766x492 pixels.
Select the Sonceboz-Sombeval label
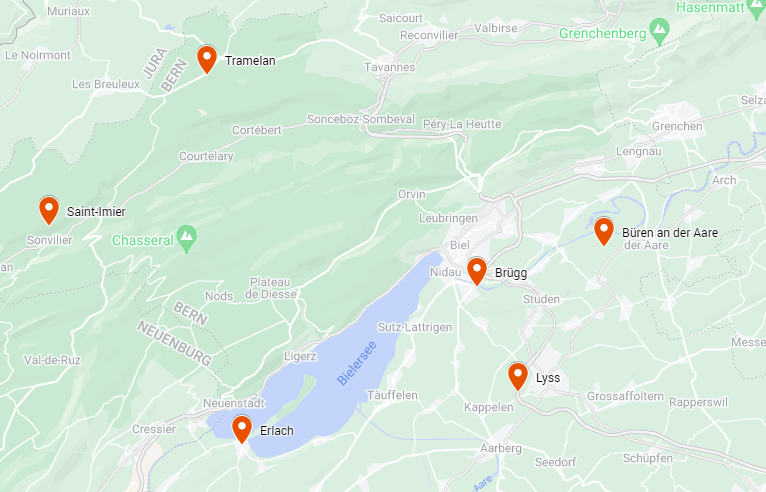point(361,119)
